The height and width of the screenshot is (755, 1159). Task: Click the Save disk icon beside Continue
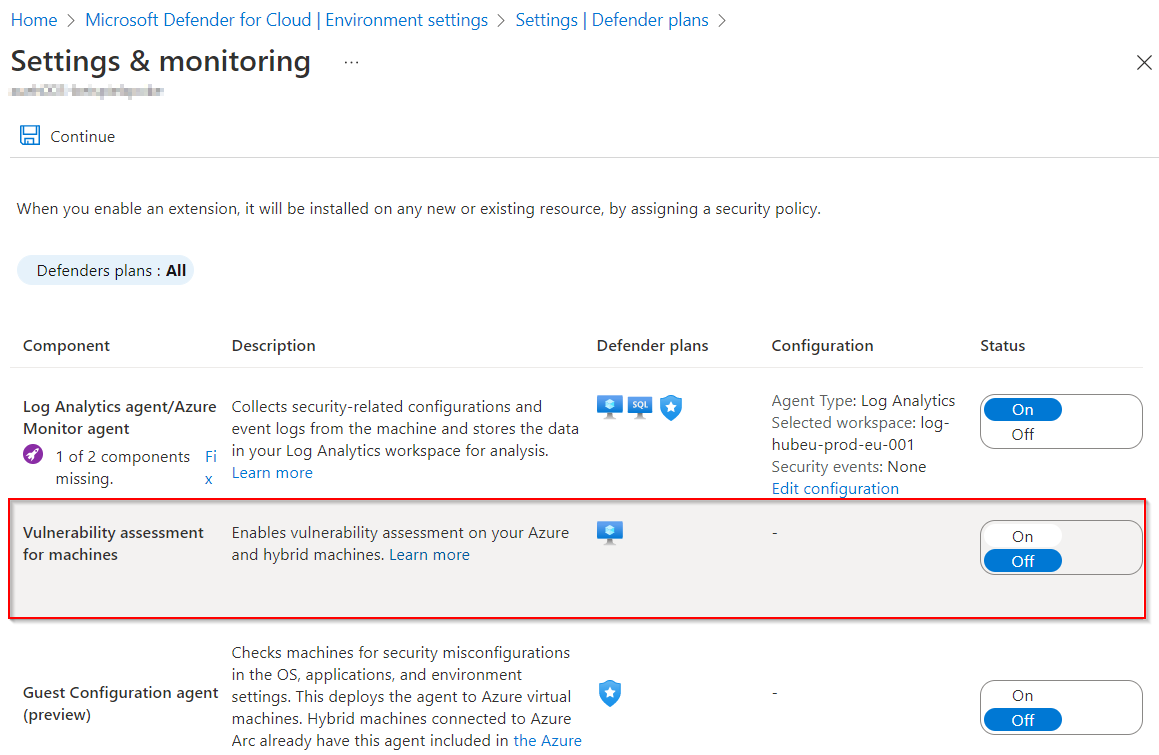point(30,134)
